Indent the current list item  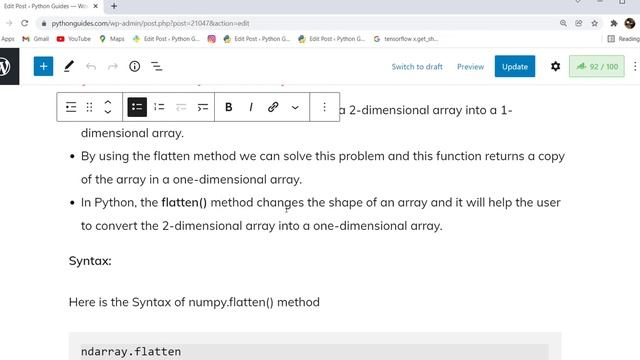pyautogui.click(x=203, y=107)
